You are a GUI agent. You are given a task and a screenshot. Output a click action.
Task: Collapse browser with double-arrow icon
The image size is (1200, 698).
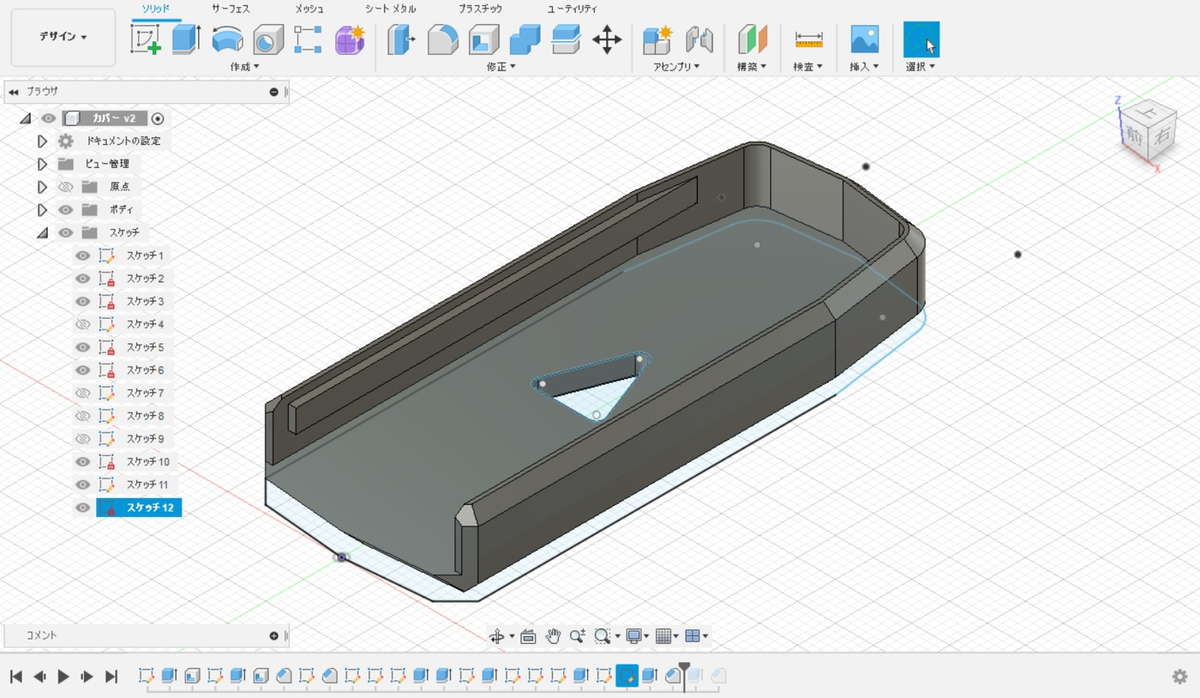(14, 92)
